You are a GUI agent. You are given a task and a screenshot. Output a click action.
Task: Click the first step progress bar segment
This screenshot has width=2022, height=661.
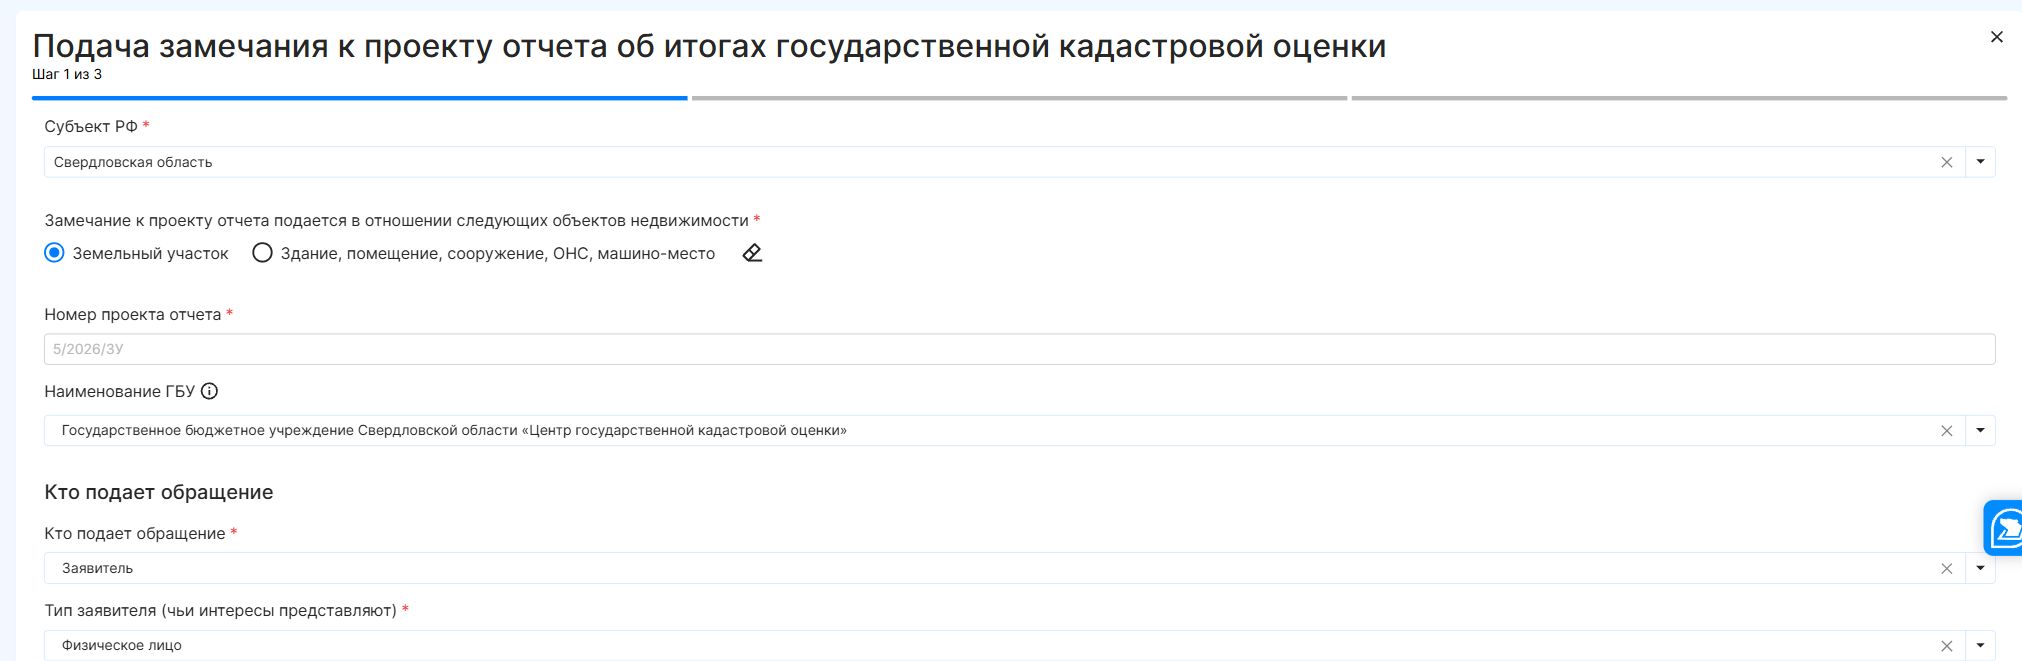point(360,98)
